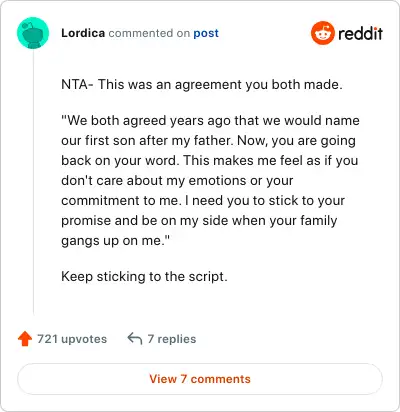400x412 pixels.
Task: Click the 'View 7 comments' button
Action: coord(200,379)
